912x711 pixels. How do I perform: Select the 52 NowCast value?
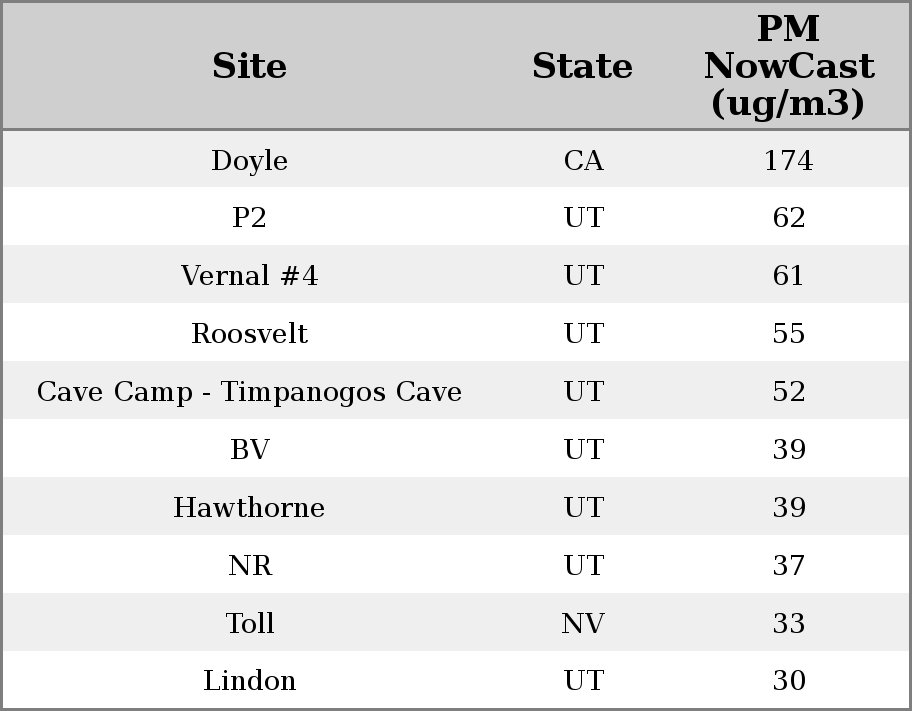coord(788,392)
